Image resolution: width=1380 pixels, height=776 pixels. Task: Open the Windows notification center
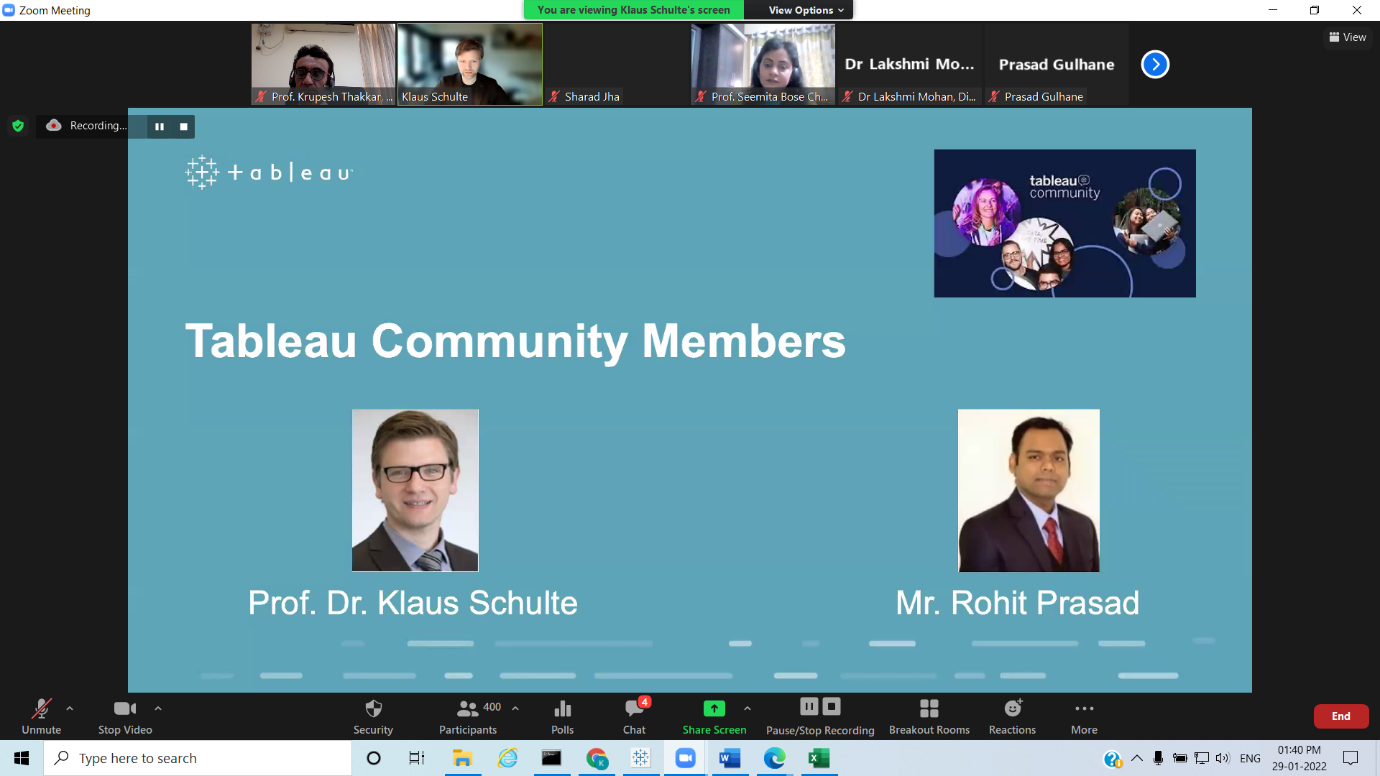1351,758
